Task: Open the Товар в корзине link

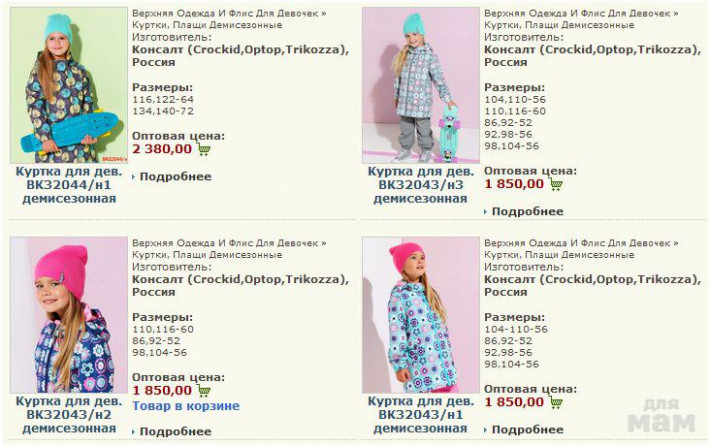Action: (x=186, y=406)
